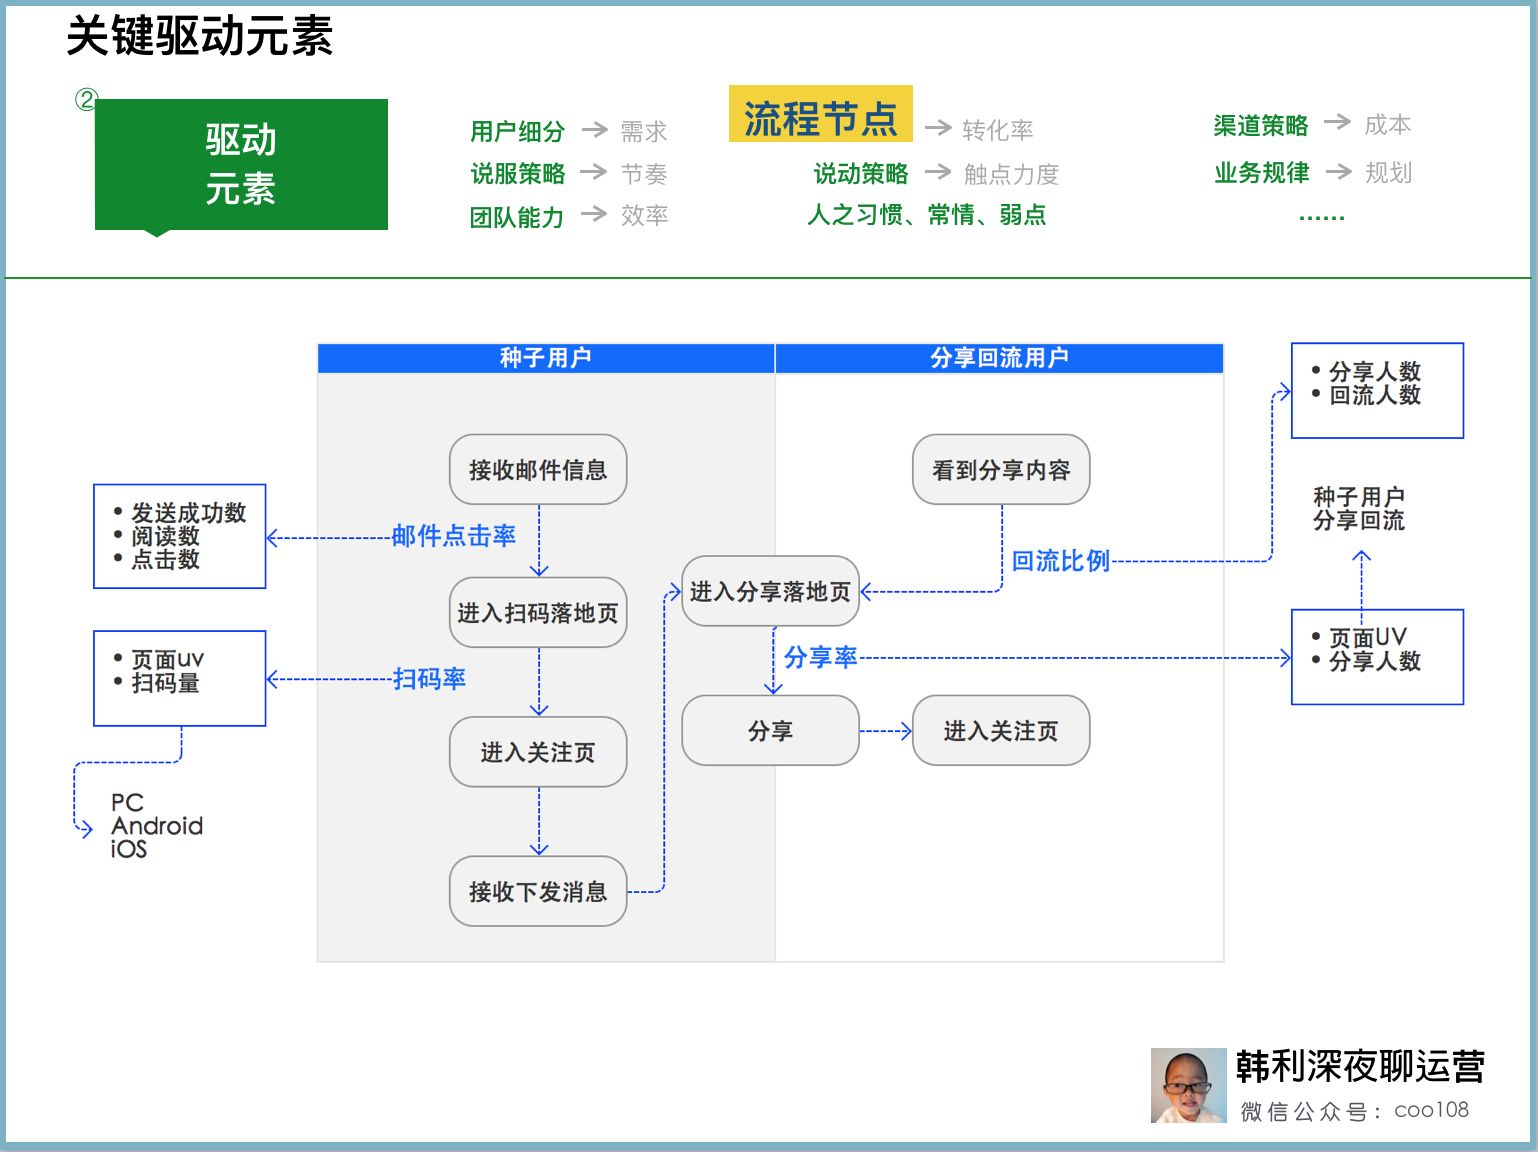The height and width of the screenshot is (1152, 1538).
Task: Click the blue 分享率 label
Action: 821,657
